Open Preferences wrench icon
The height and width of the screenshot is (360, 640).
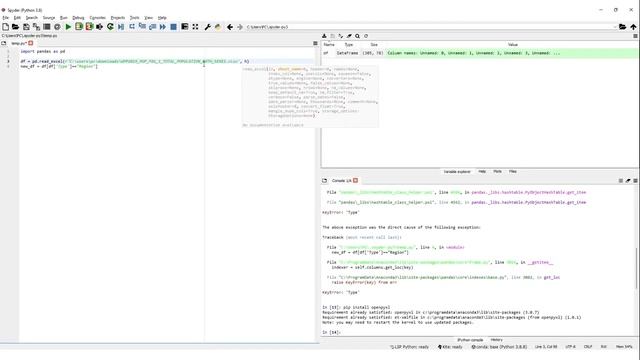click(x=207, y=27)
